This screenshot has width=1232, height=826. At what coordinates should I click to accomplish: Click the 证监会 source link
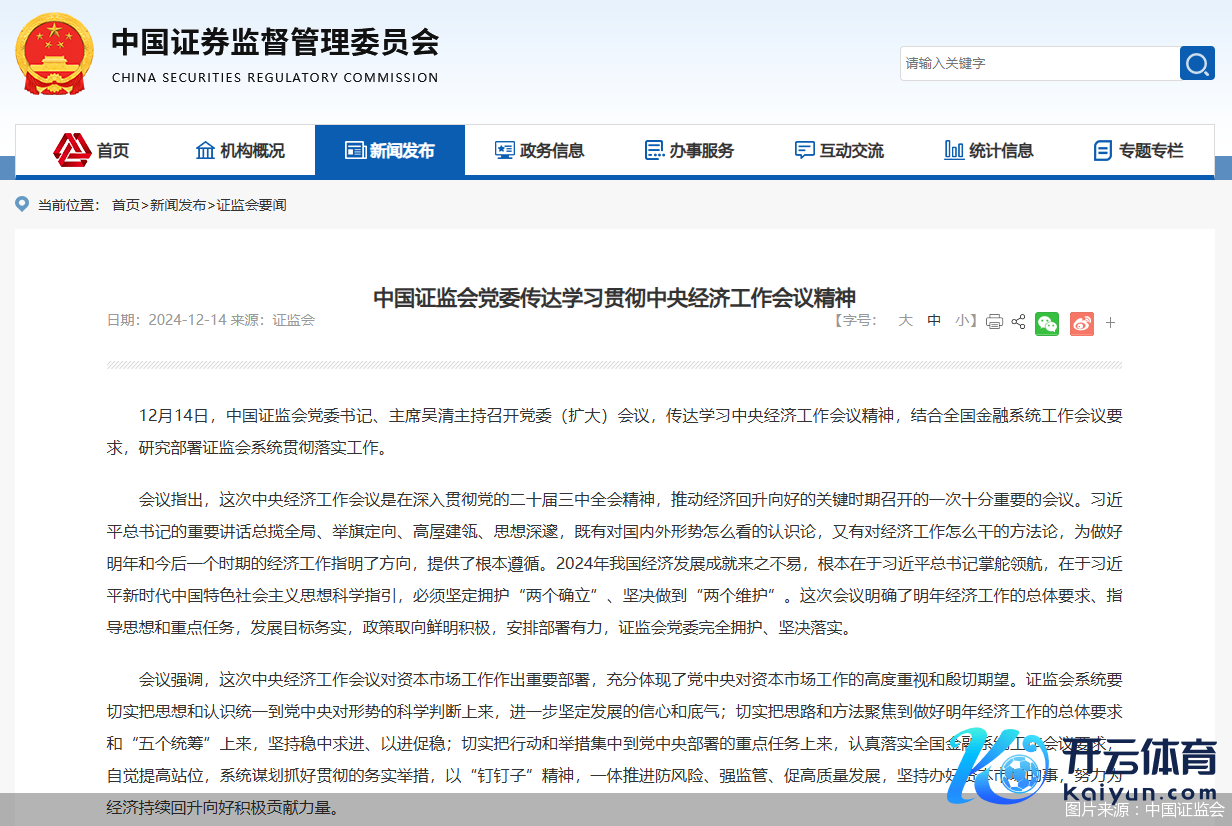click(293, 321)
